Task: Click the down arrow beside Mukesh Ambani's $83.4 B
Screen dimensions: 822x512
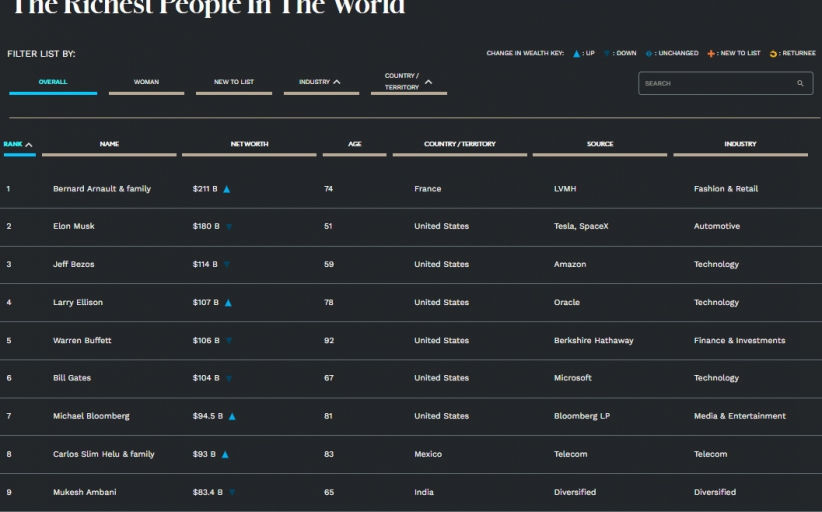Action: pos(232,492)
